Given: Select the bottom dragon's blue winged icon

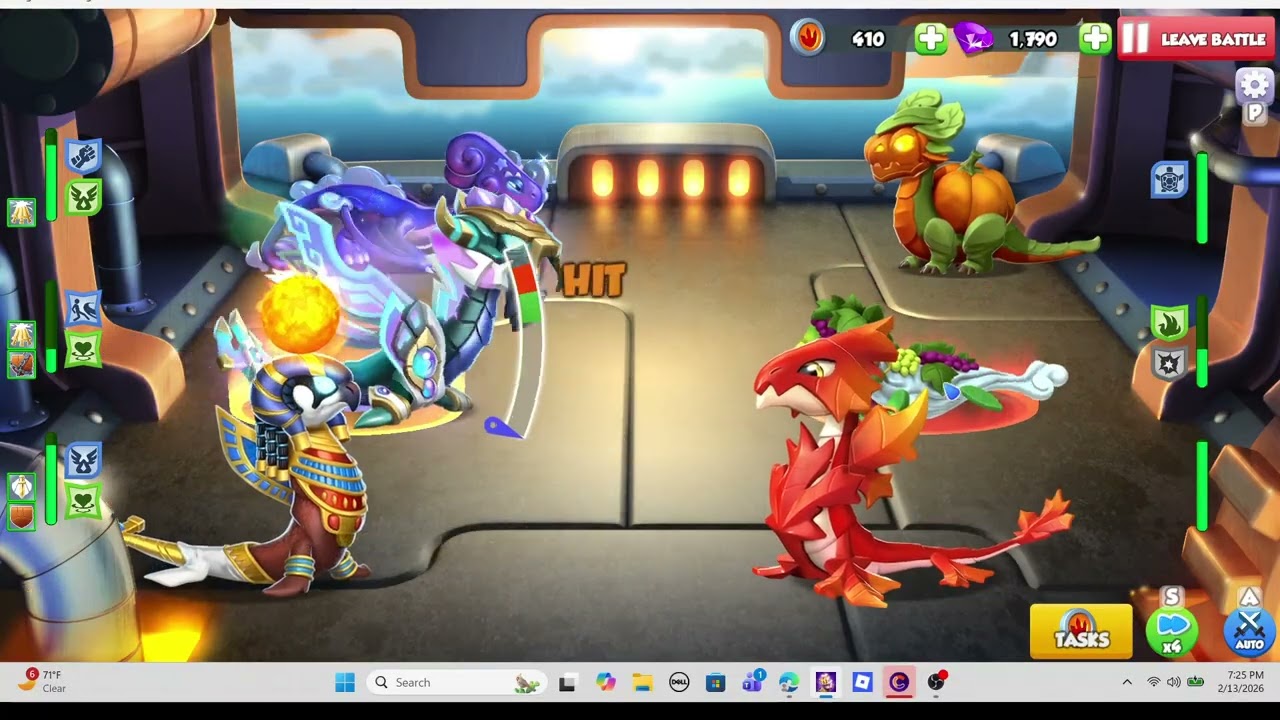Looking at the screenshot, I should [83, 460].
